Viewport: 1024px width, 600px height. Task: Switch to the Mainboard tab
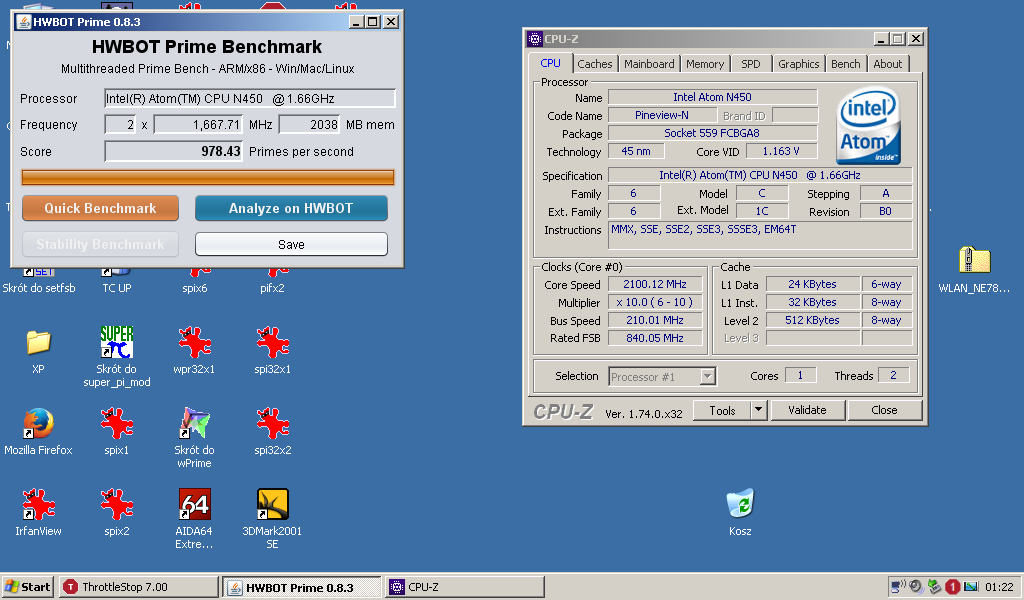[x=649, y=64]
